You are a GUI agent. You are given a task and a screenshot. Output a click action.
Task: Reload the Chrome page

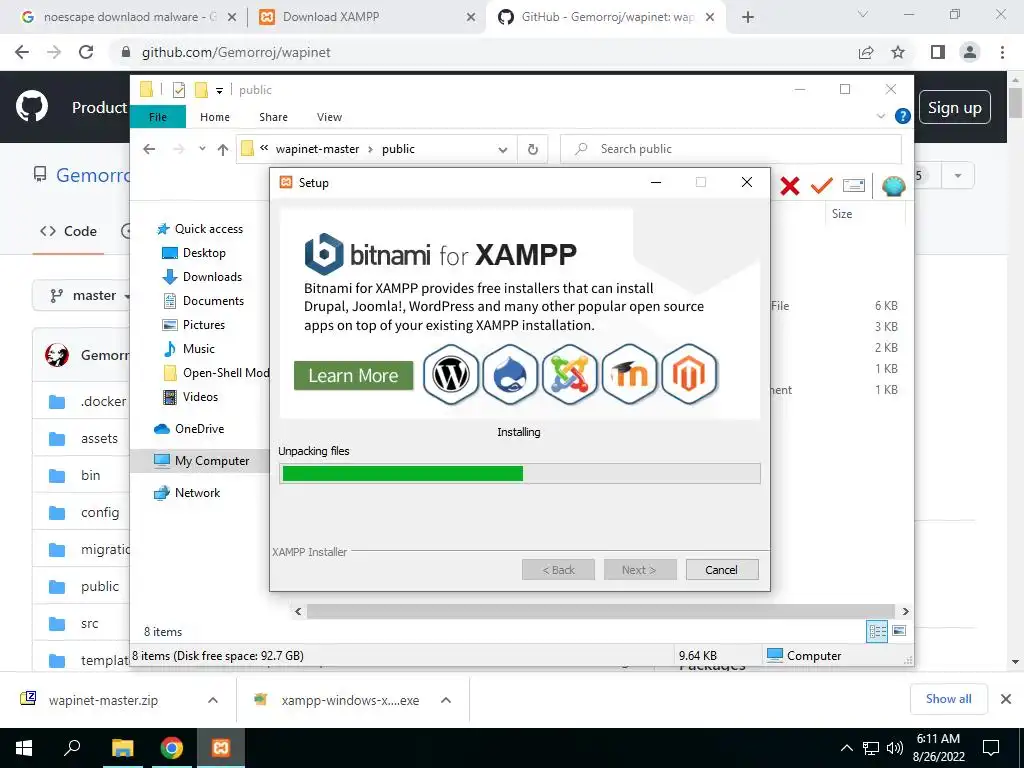coord(86,52)
